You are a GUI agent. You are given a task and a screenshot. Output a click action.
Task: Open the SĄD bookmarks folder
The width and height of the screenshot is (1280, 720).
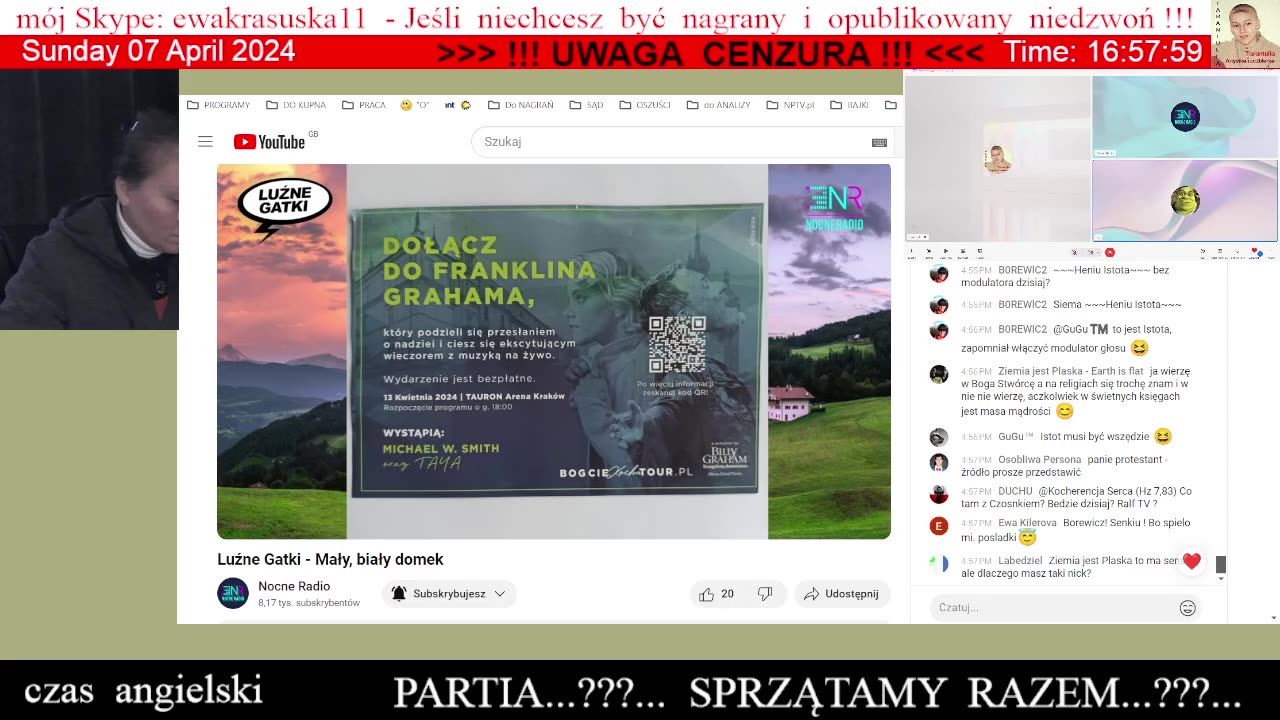tap(586, 105)
